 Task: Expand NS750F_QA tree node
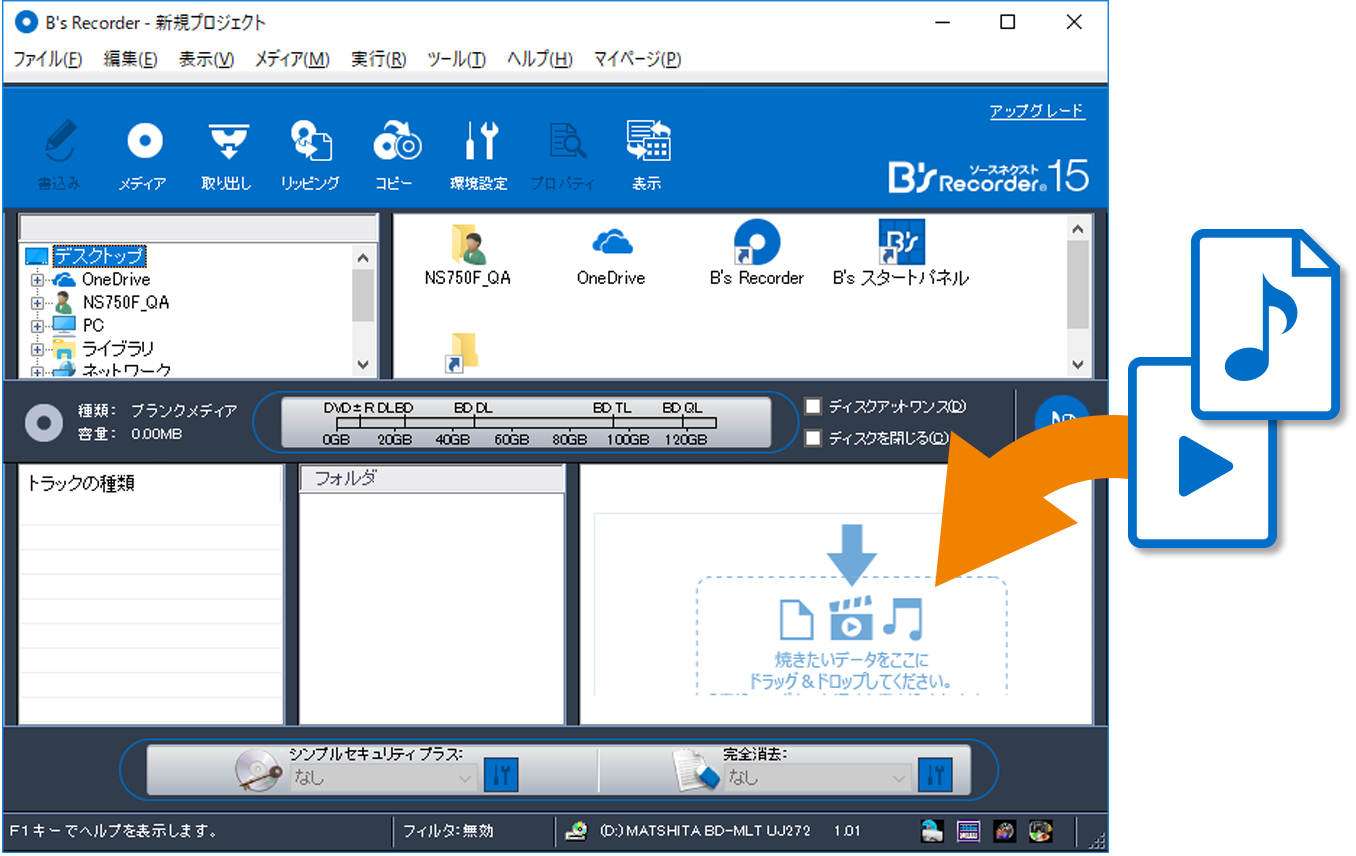[38, 303]
